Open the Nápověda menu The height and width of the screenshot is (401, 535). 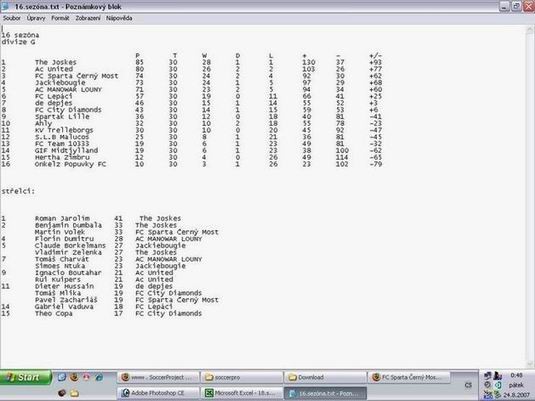(119, 18)
